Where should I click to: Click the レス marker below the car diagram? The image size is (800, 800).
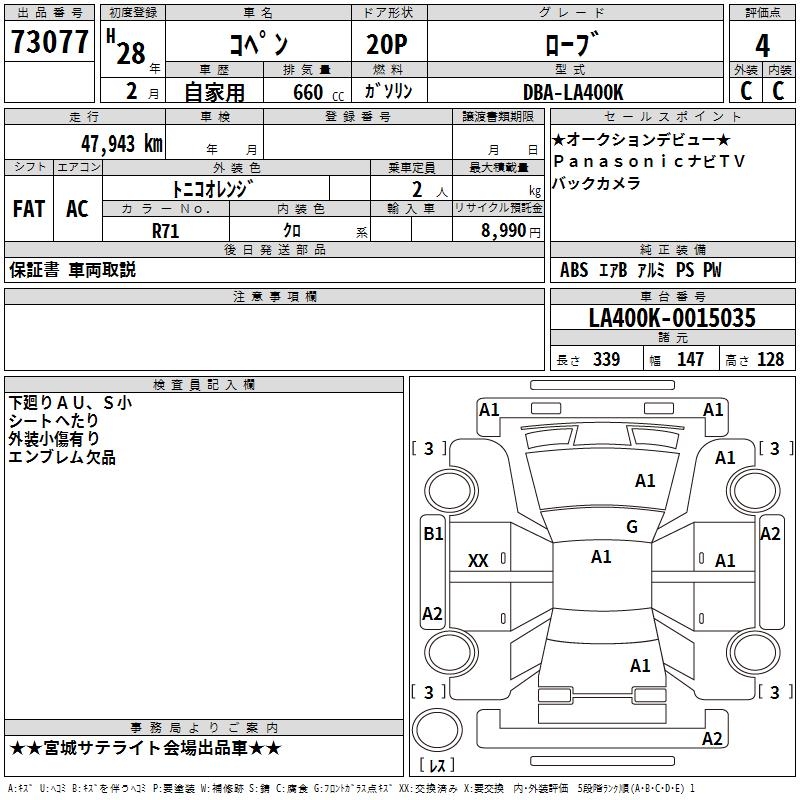pyautogui.click(x=436, y=766)
